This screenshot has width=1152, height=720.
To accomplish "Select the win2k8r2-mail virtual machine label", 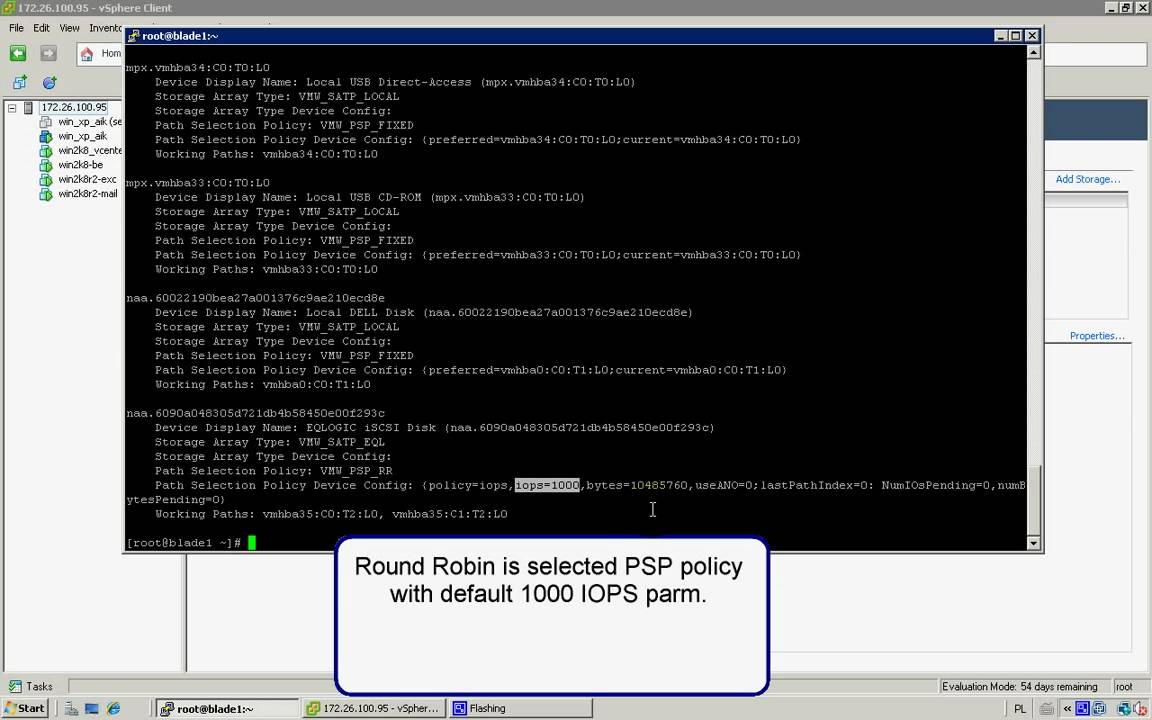I will pyautogui.click(x=87, y=194).
